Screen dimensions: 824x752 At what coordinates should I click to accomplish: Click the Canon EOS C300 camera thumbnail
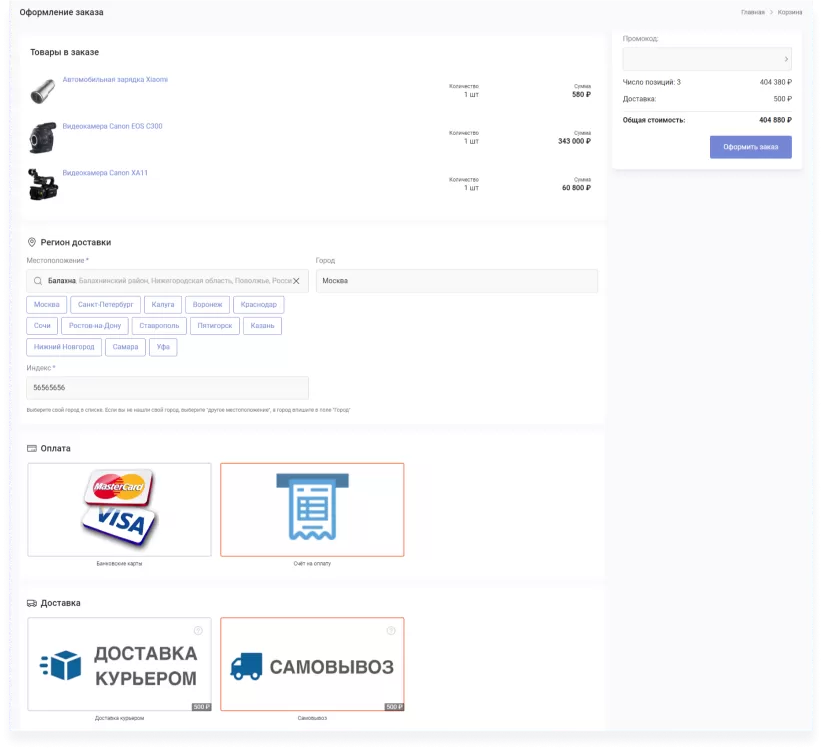(x=43, y=138)
